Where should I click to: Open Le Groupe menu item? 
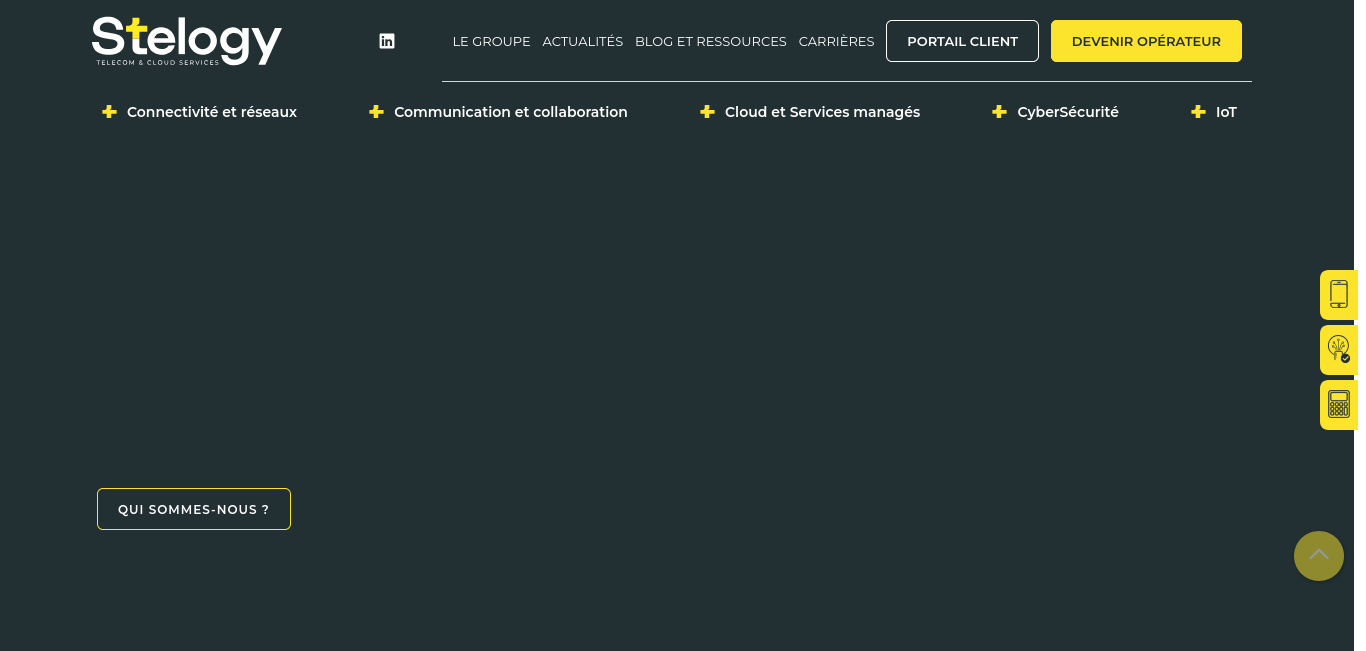point(491,41)
